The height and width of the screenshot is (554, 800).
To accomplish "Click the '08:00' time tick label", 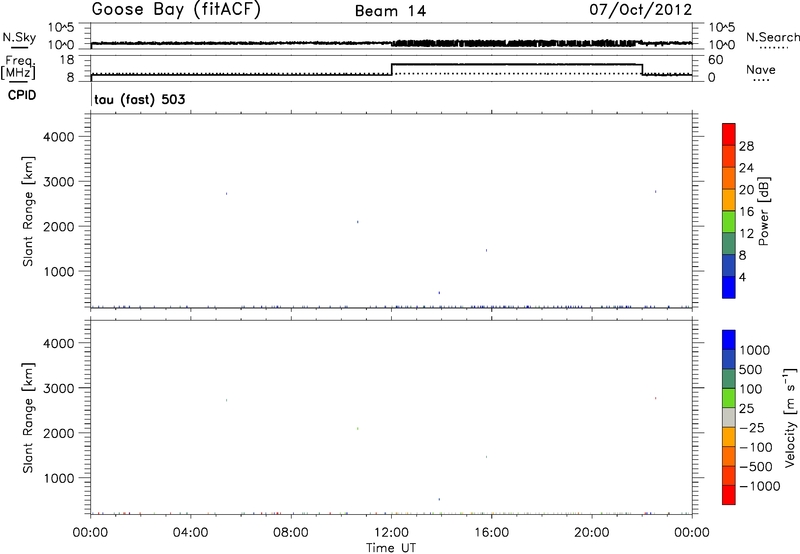I will pyautogui.click(x=291, y=533).
